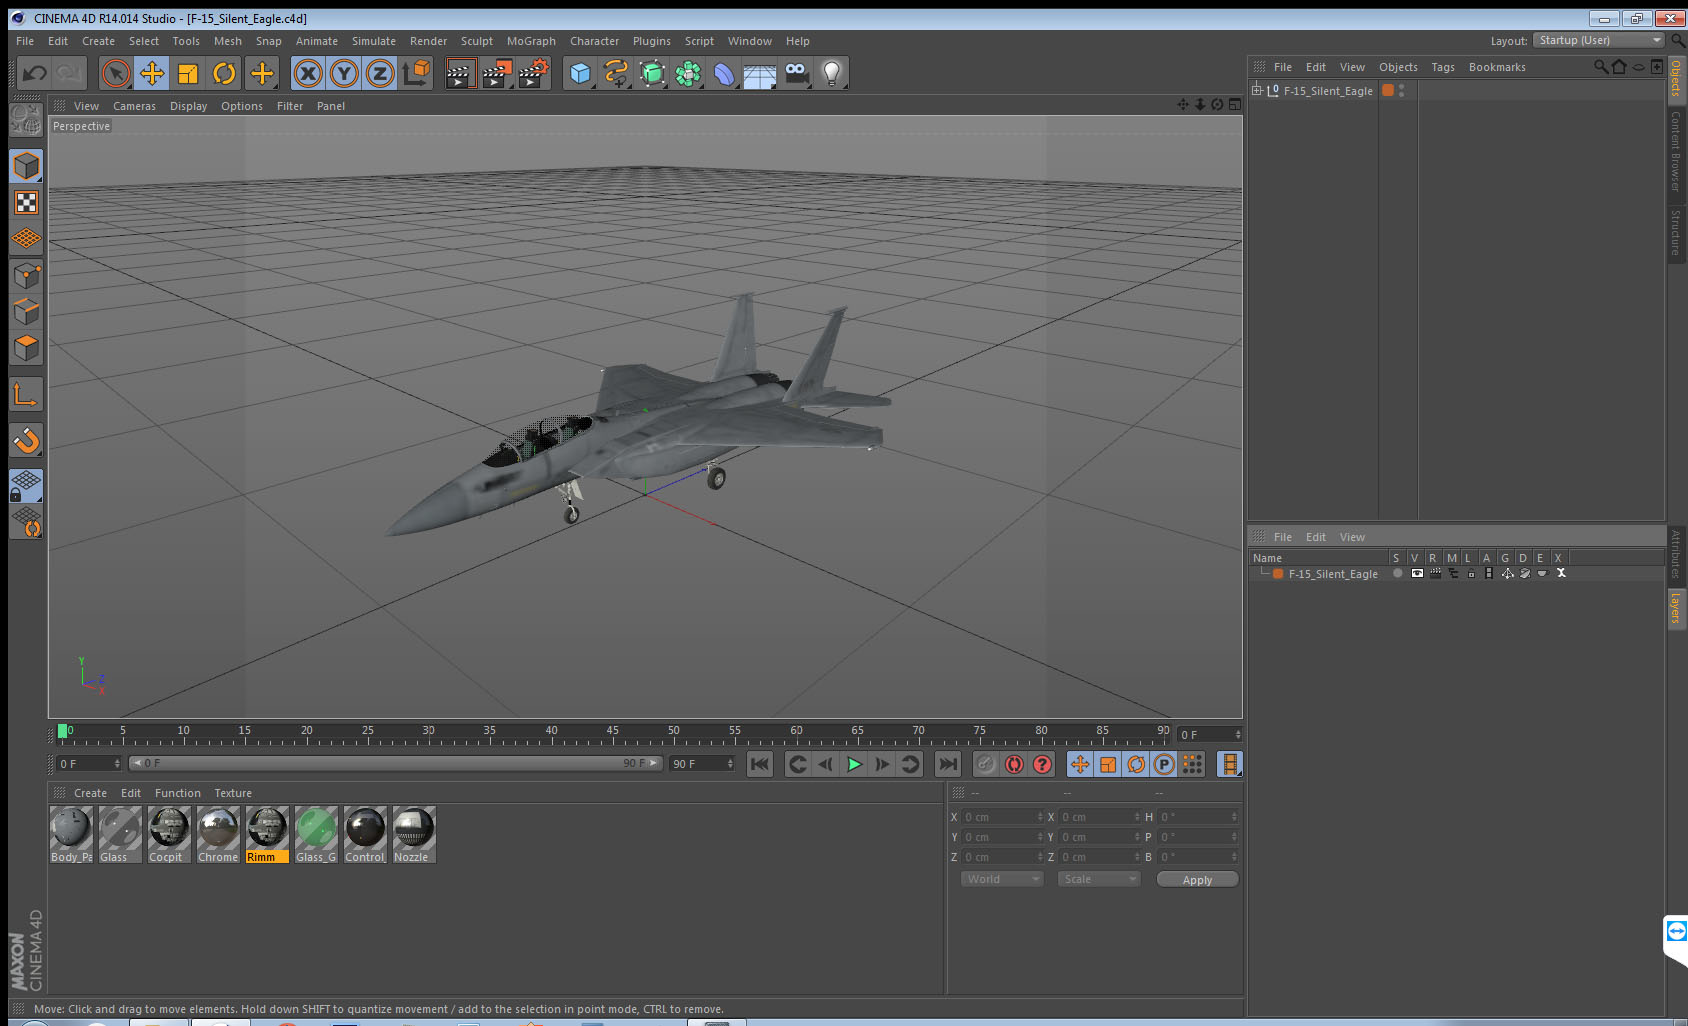Image resolution: width=1688 pixels, height=1026 pixels.
Task: Add a Cube primitive object
Action: (x=580, y=73)
